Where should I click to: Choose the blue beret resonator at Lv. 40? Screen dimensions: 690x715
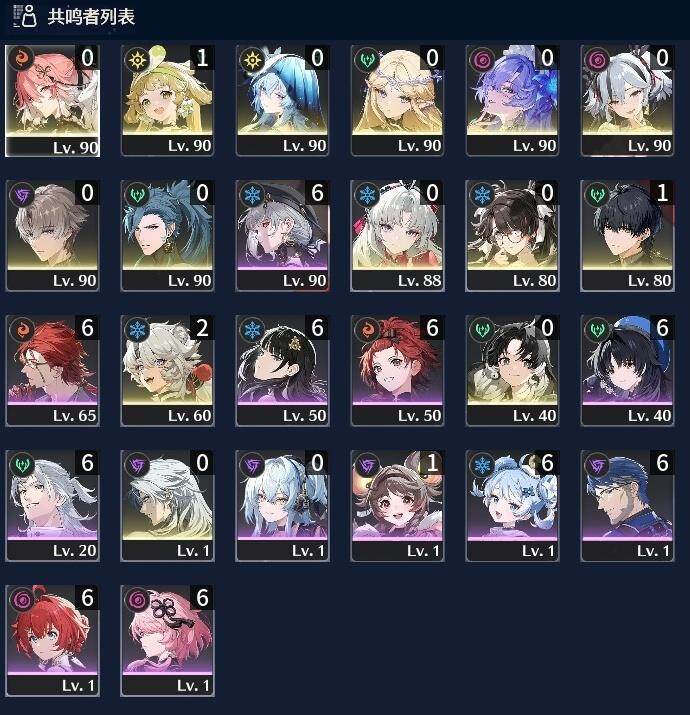627,370
